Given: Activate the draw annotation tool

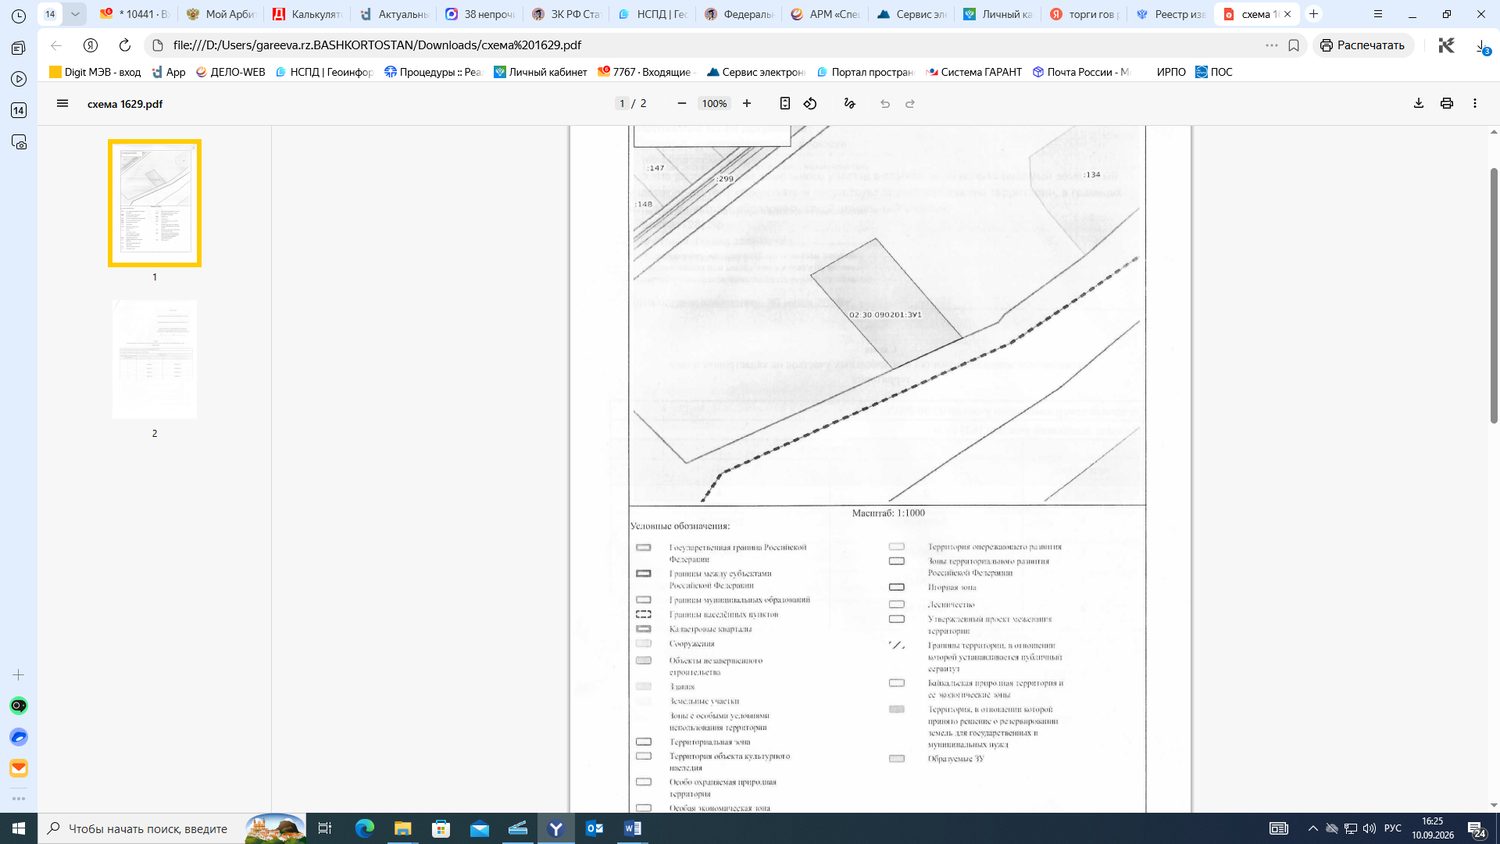Looking at the screenshot, I should [850, 103].
